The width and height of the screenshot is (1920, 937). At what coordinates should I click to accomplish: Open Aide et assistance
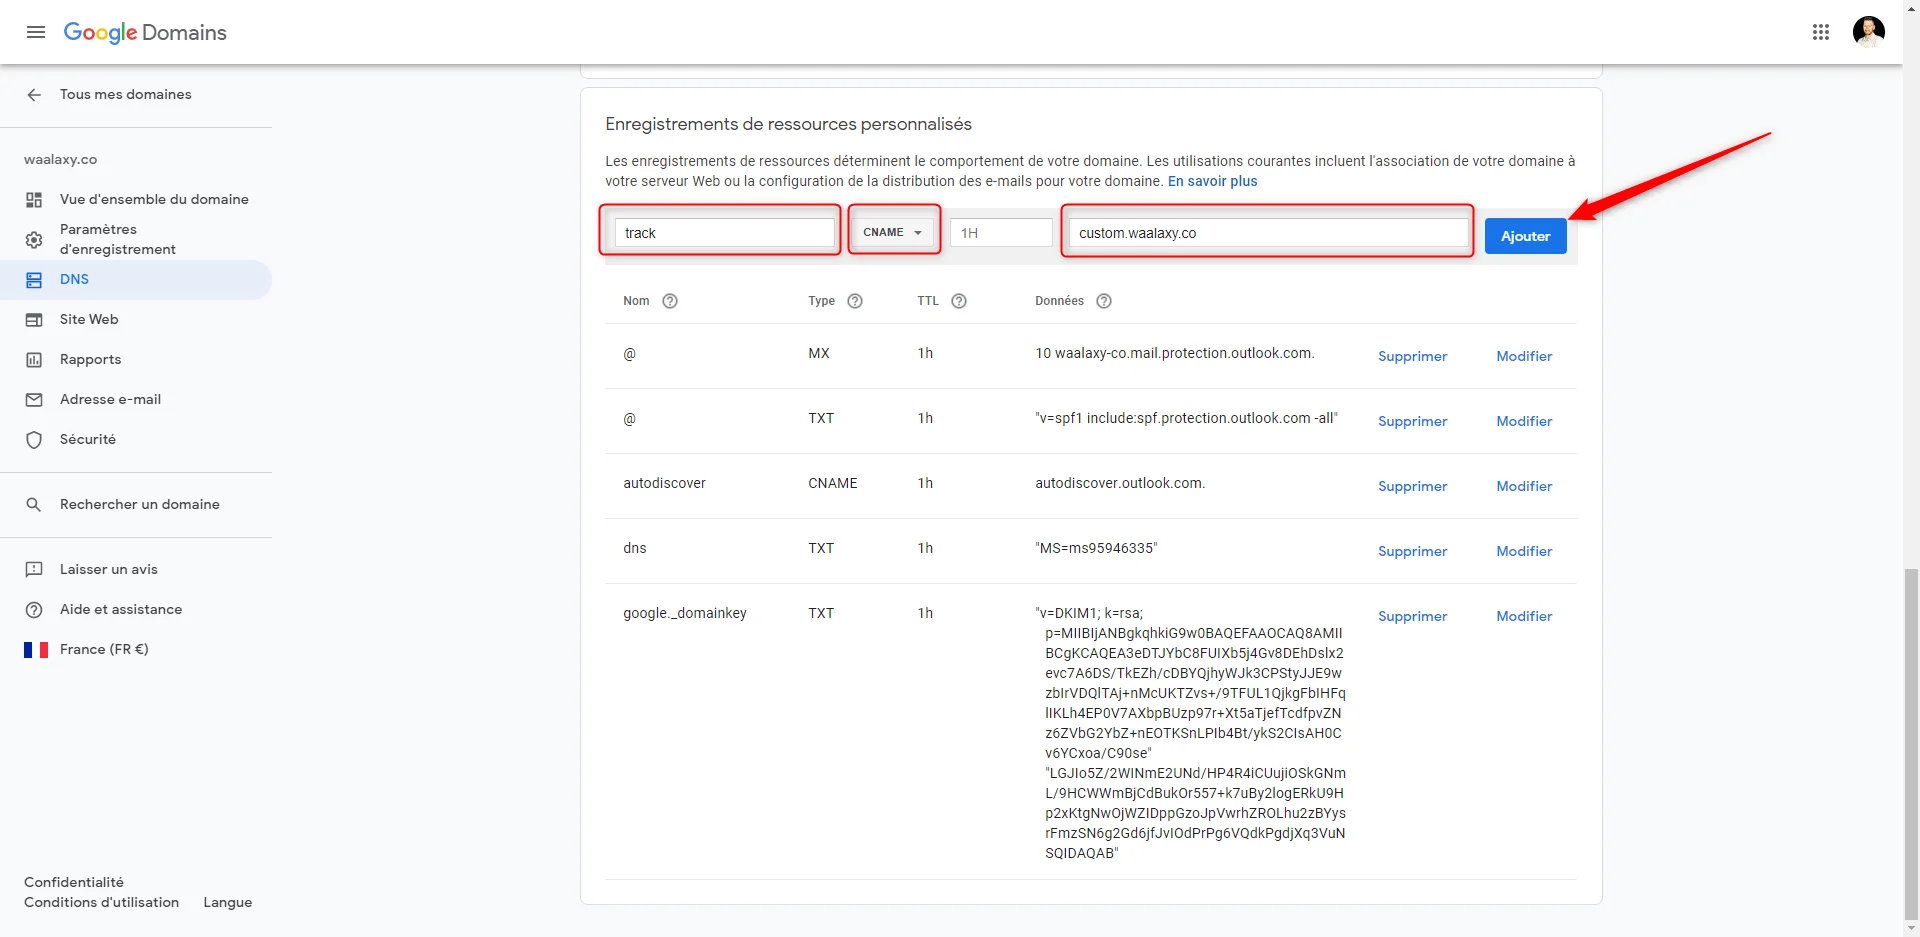(121, 609)
